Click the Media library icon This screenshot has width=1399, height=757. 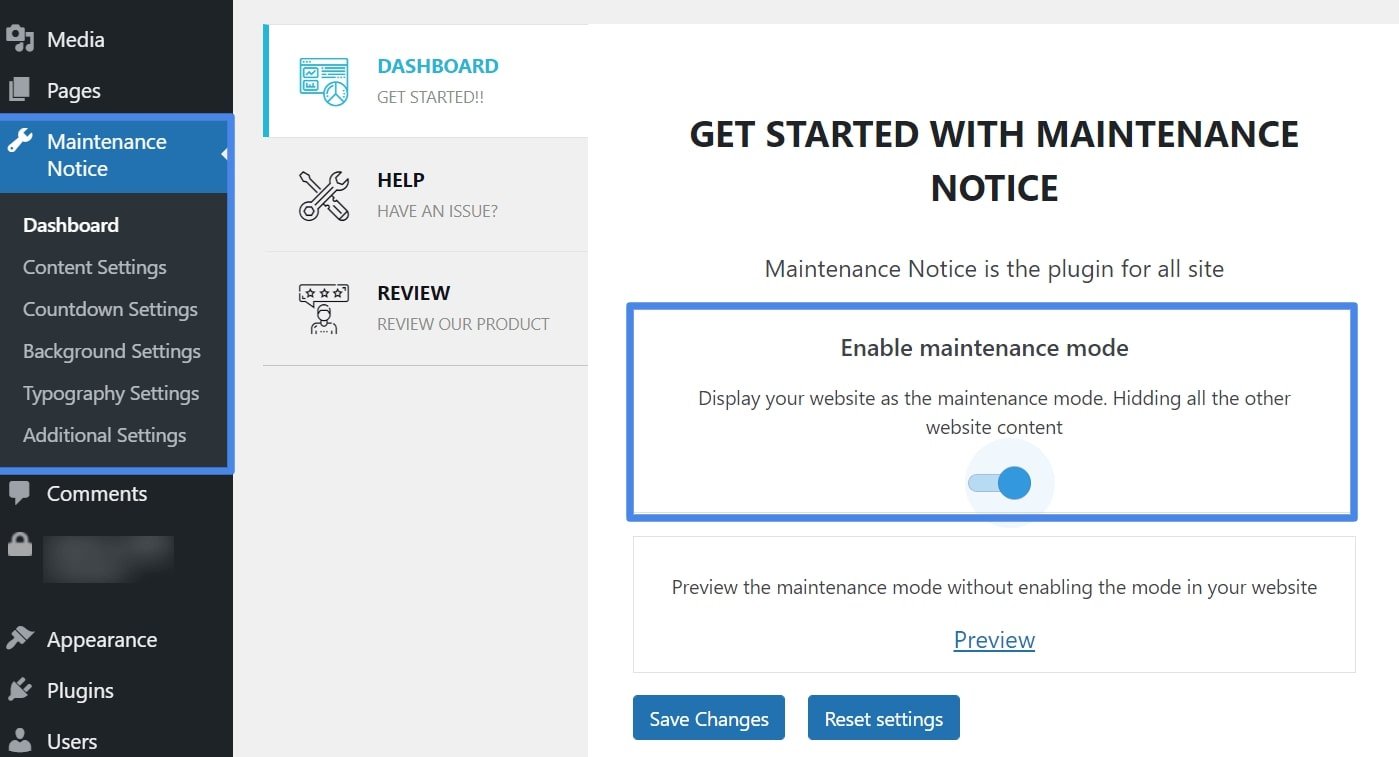pyautogui.click(x=20, y=38)
